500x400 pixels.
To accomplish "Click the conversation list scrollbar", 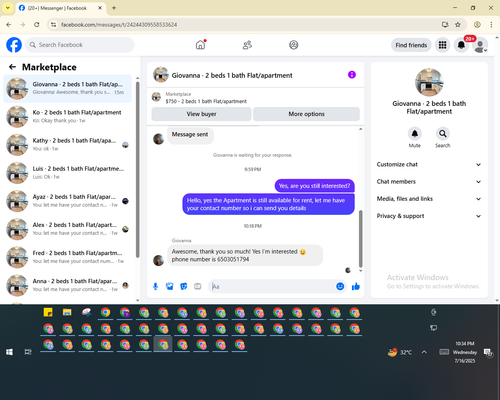I will [x=137, y=169].
